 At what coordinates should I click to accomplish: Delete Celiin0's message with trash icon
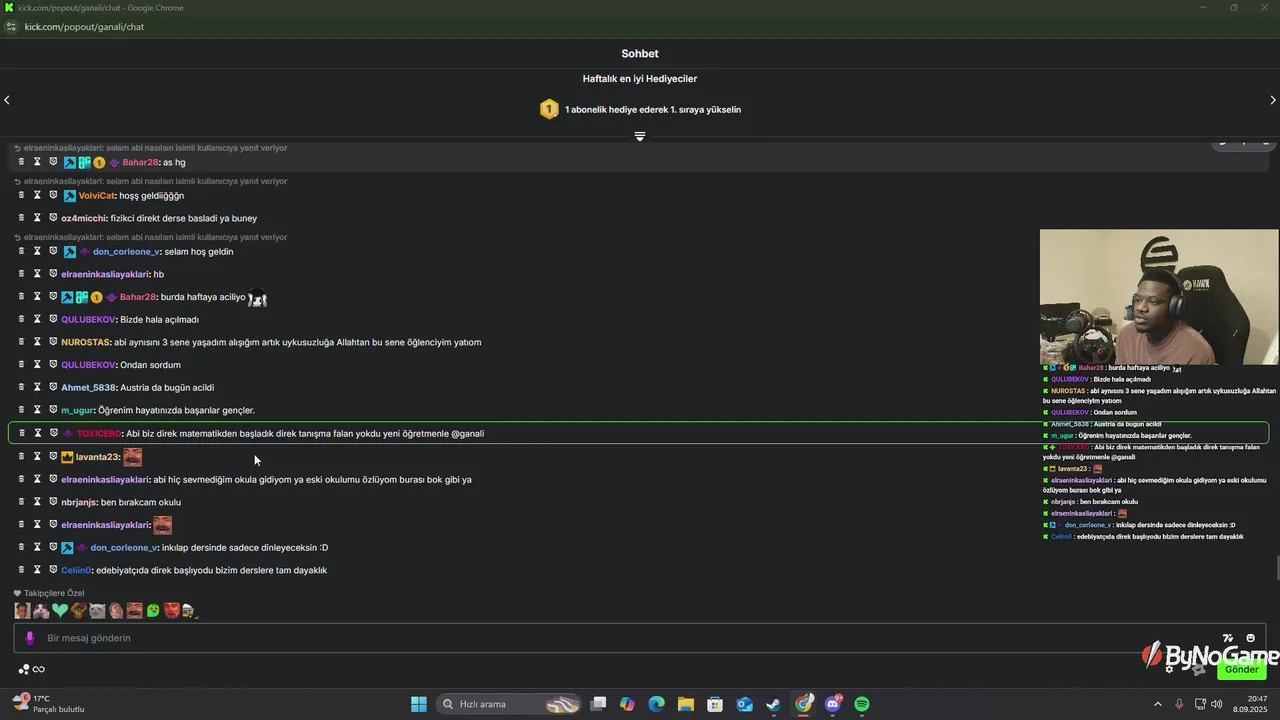[x=21, y=570]
